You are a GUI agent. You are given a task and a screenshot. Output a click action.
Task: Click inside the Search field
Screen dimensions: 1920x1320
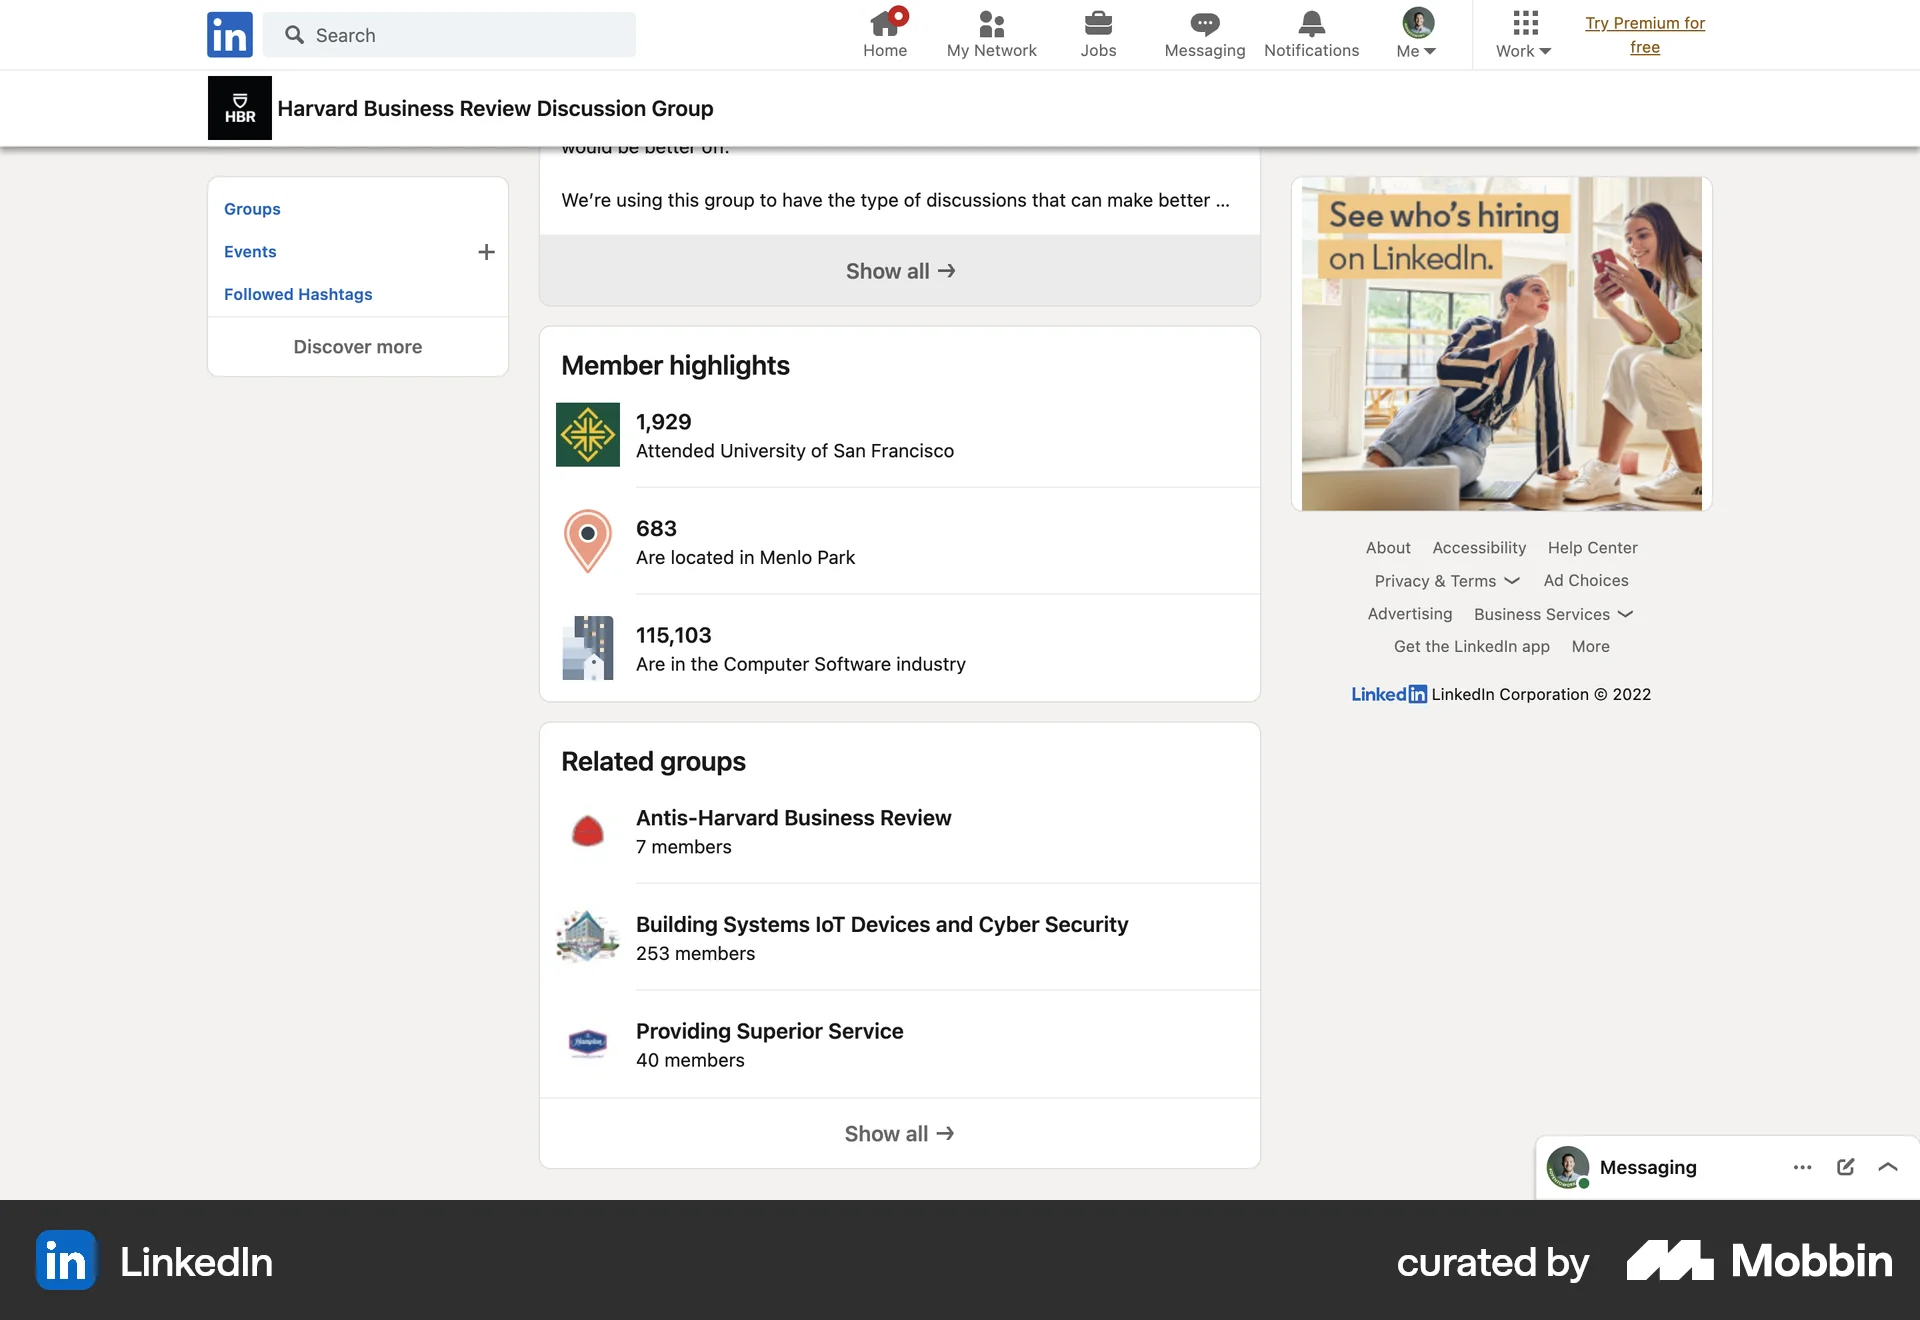click(450, 34)
